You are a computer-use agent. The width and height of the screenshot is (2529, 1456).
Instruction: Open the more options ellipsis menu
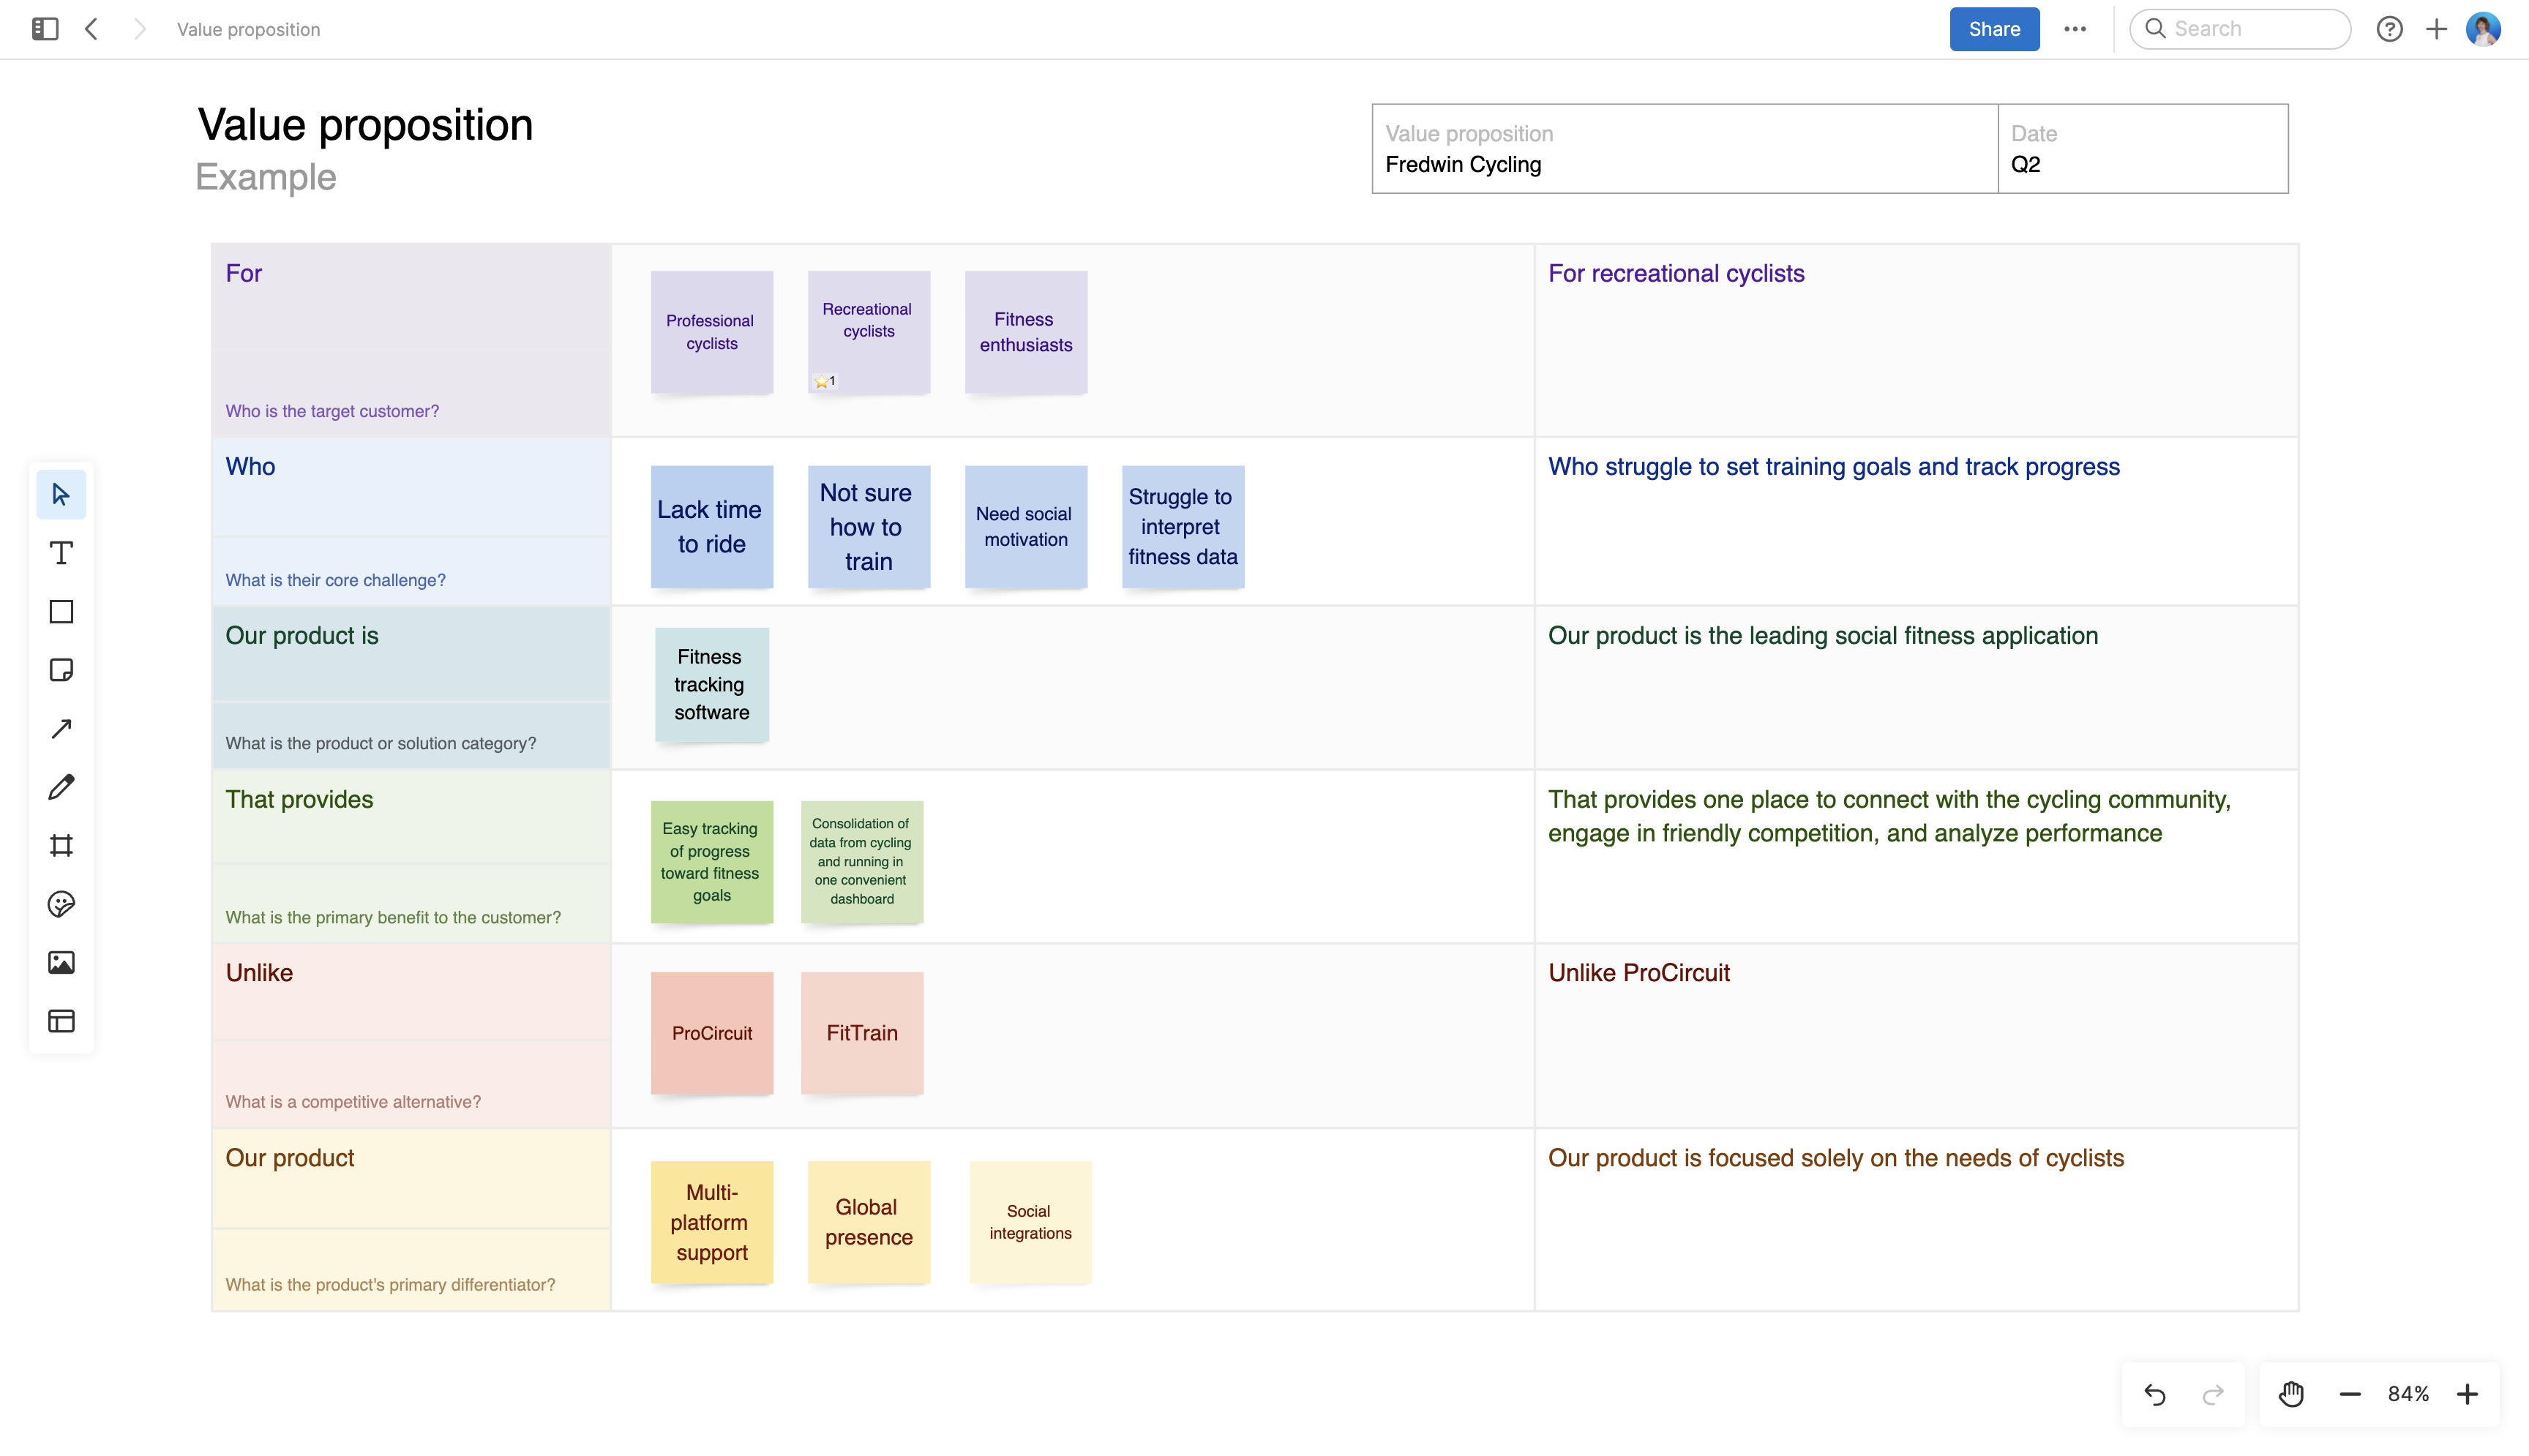click(2075, 29)
